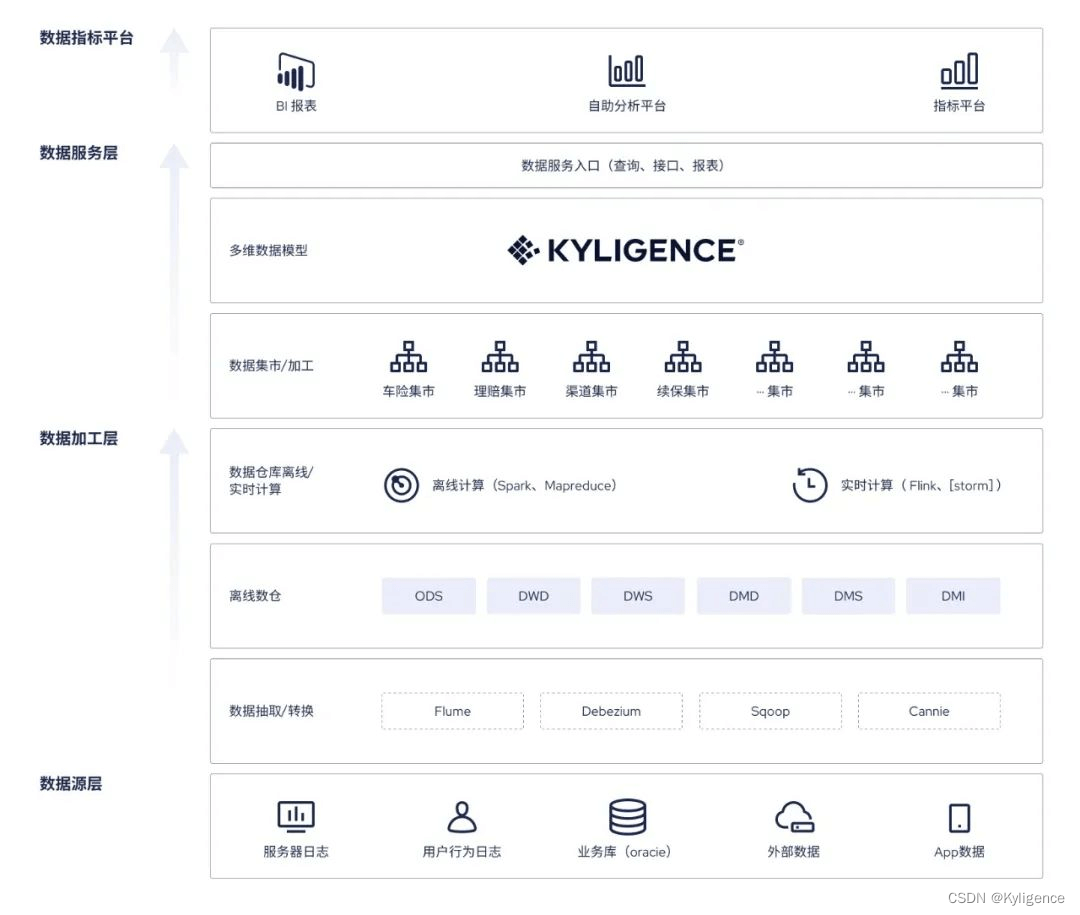Select the 服务器日志 monitor icon
The height and width of the screenshot is (915, 1080).
pyautogui.click(x=295, y=816)
